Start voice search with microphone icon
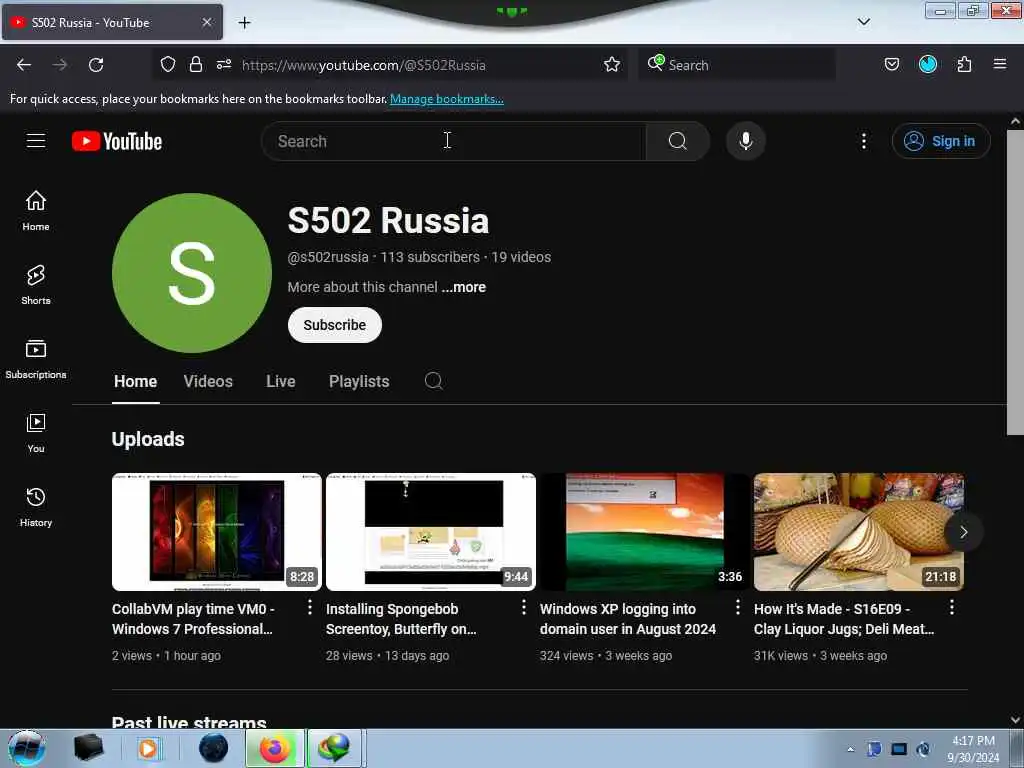1024x768 pixels. 746,141
